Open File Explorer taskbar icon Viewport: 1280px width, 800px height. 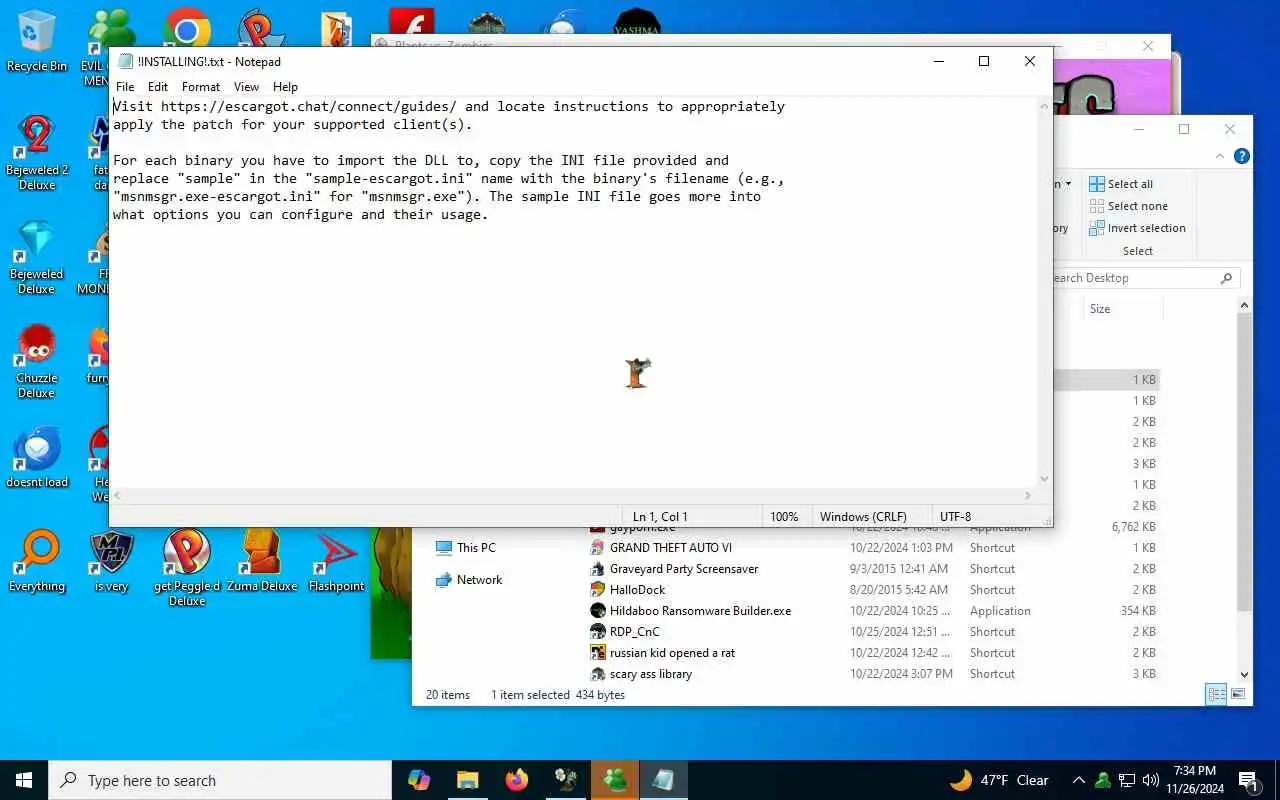pos(468,780)
